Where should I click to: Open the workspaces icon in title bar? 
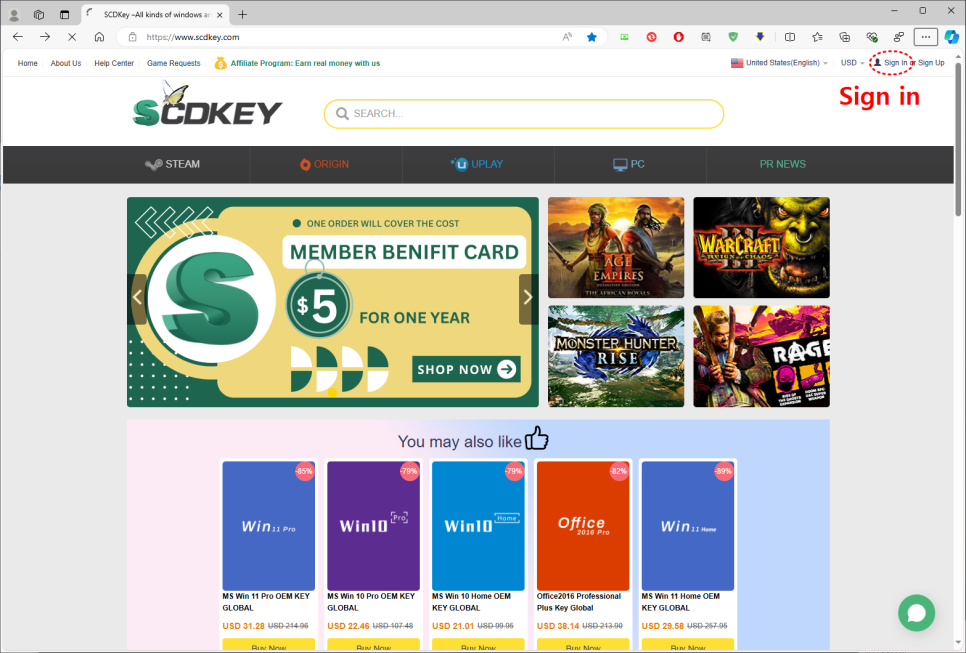coord(39,14)
